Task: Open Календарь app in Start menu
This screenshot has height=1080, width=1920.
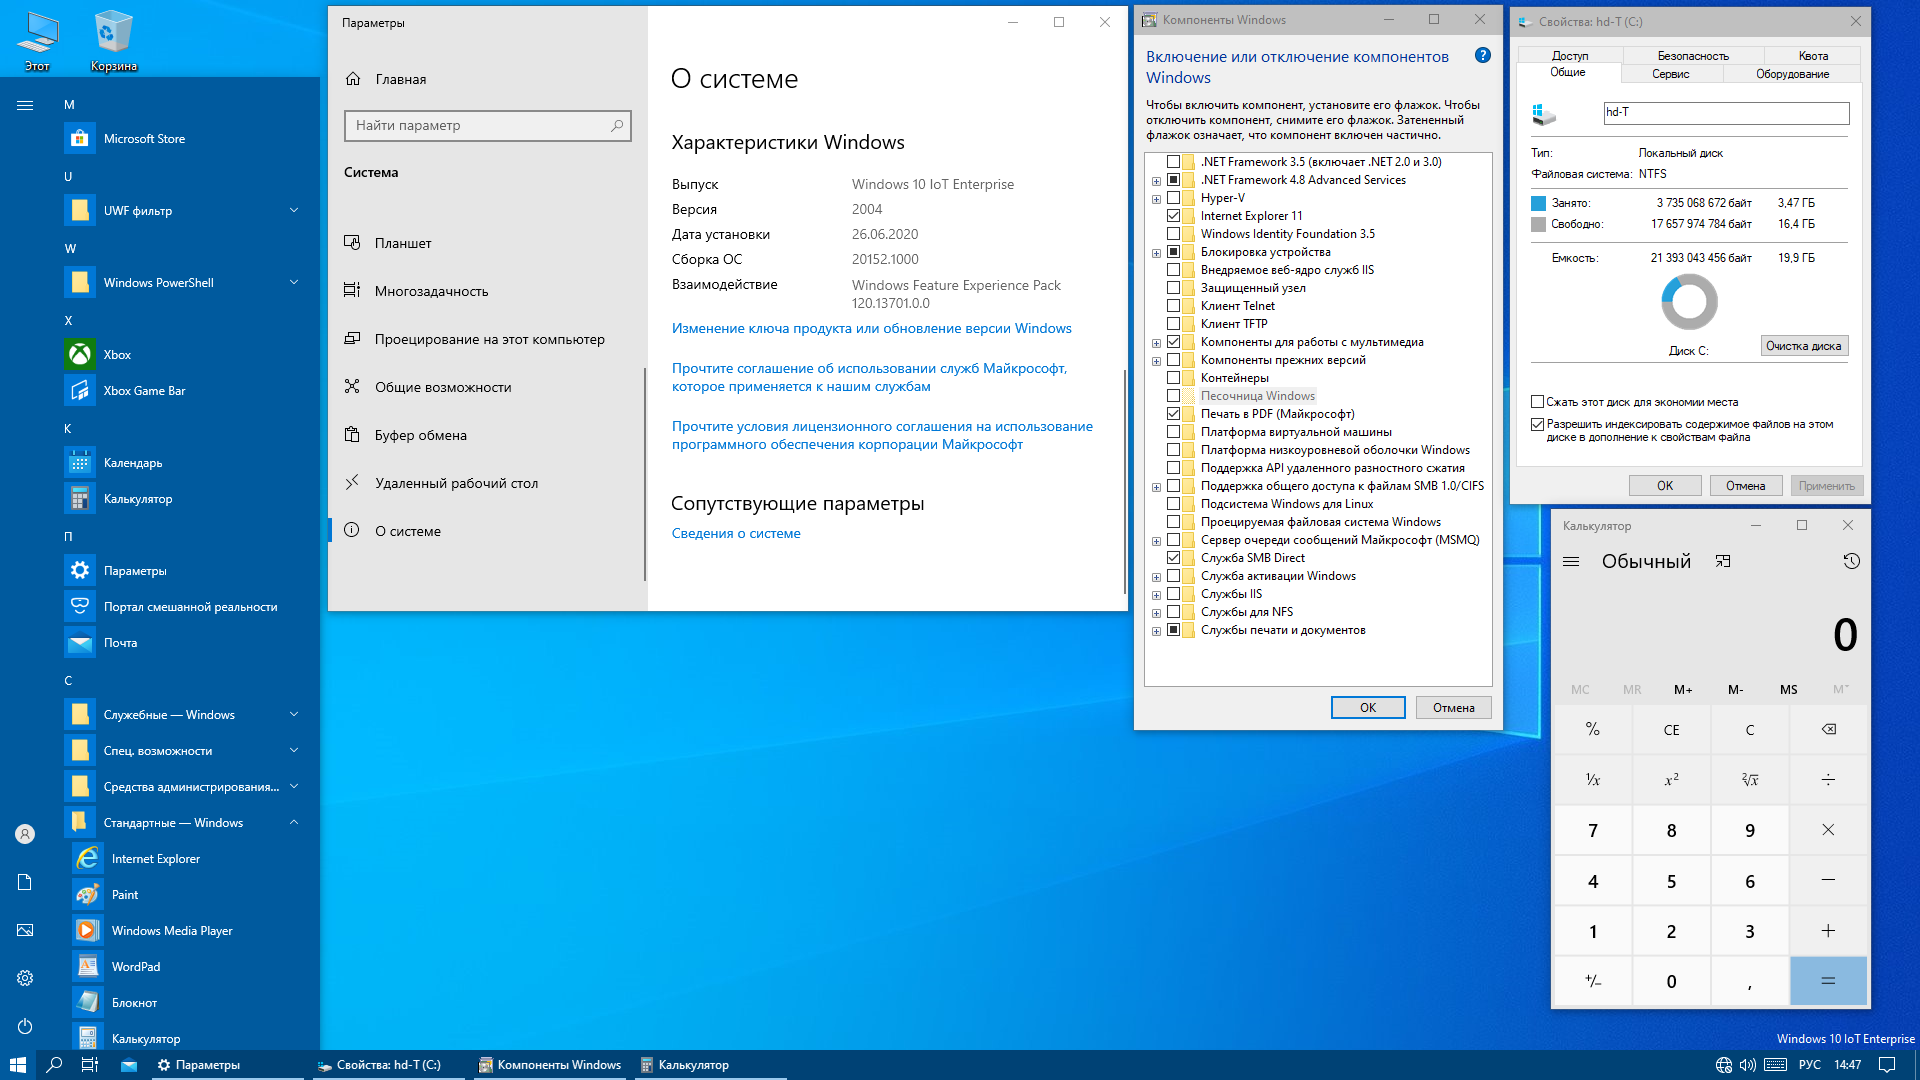Action: pos(180,463)
